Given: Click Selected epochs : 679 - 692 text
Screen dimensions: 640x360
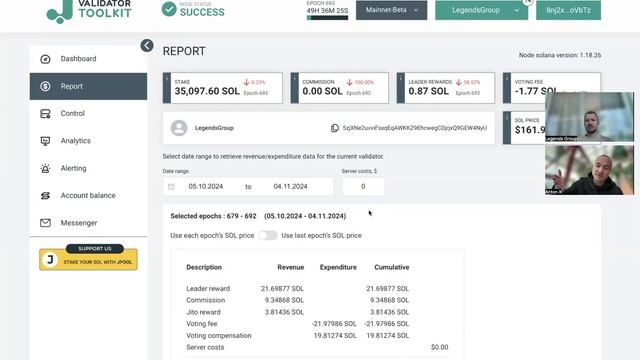Looking at the screenshot, I should coord(213,216).
